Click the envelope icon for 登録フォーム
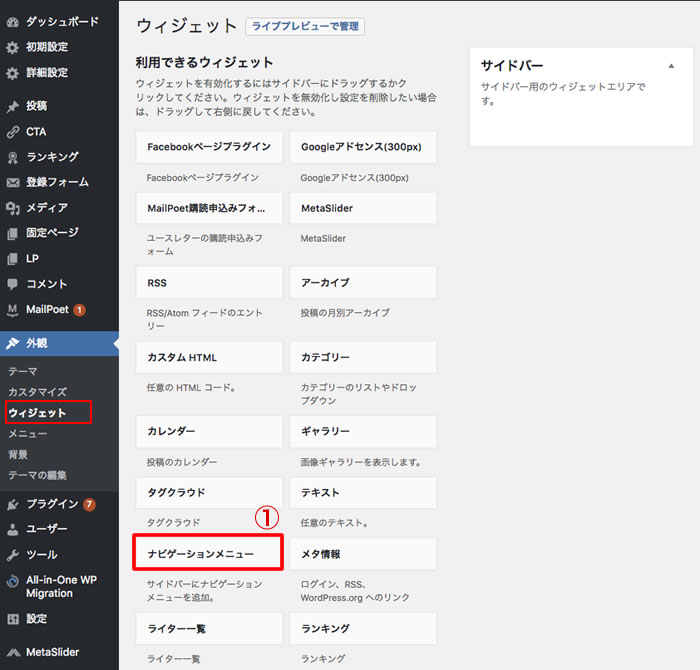The width and height of the screenshot is (700, 670). [12, 183]
